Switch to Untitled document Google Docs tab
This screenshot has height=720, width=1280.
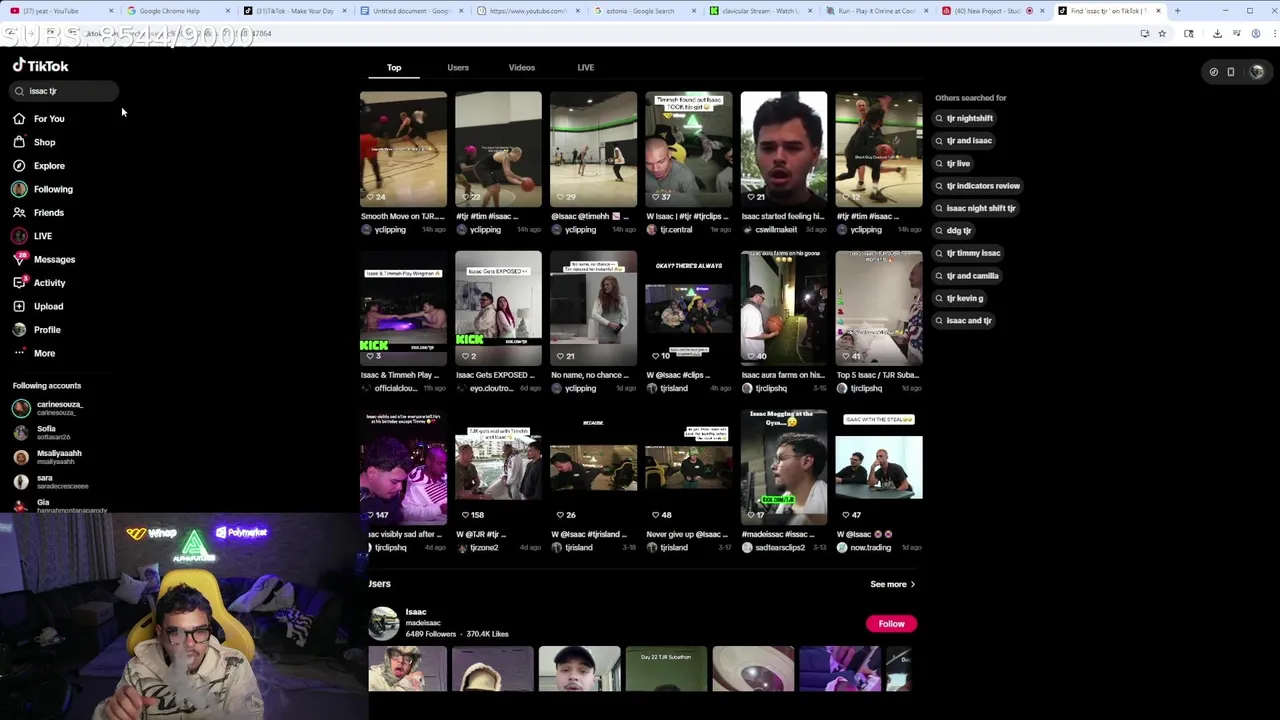(x=410, y=11)
